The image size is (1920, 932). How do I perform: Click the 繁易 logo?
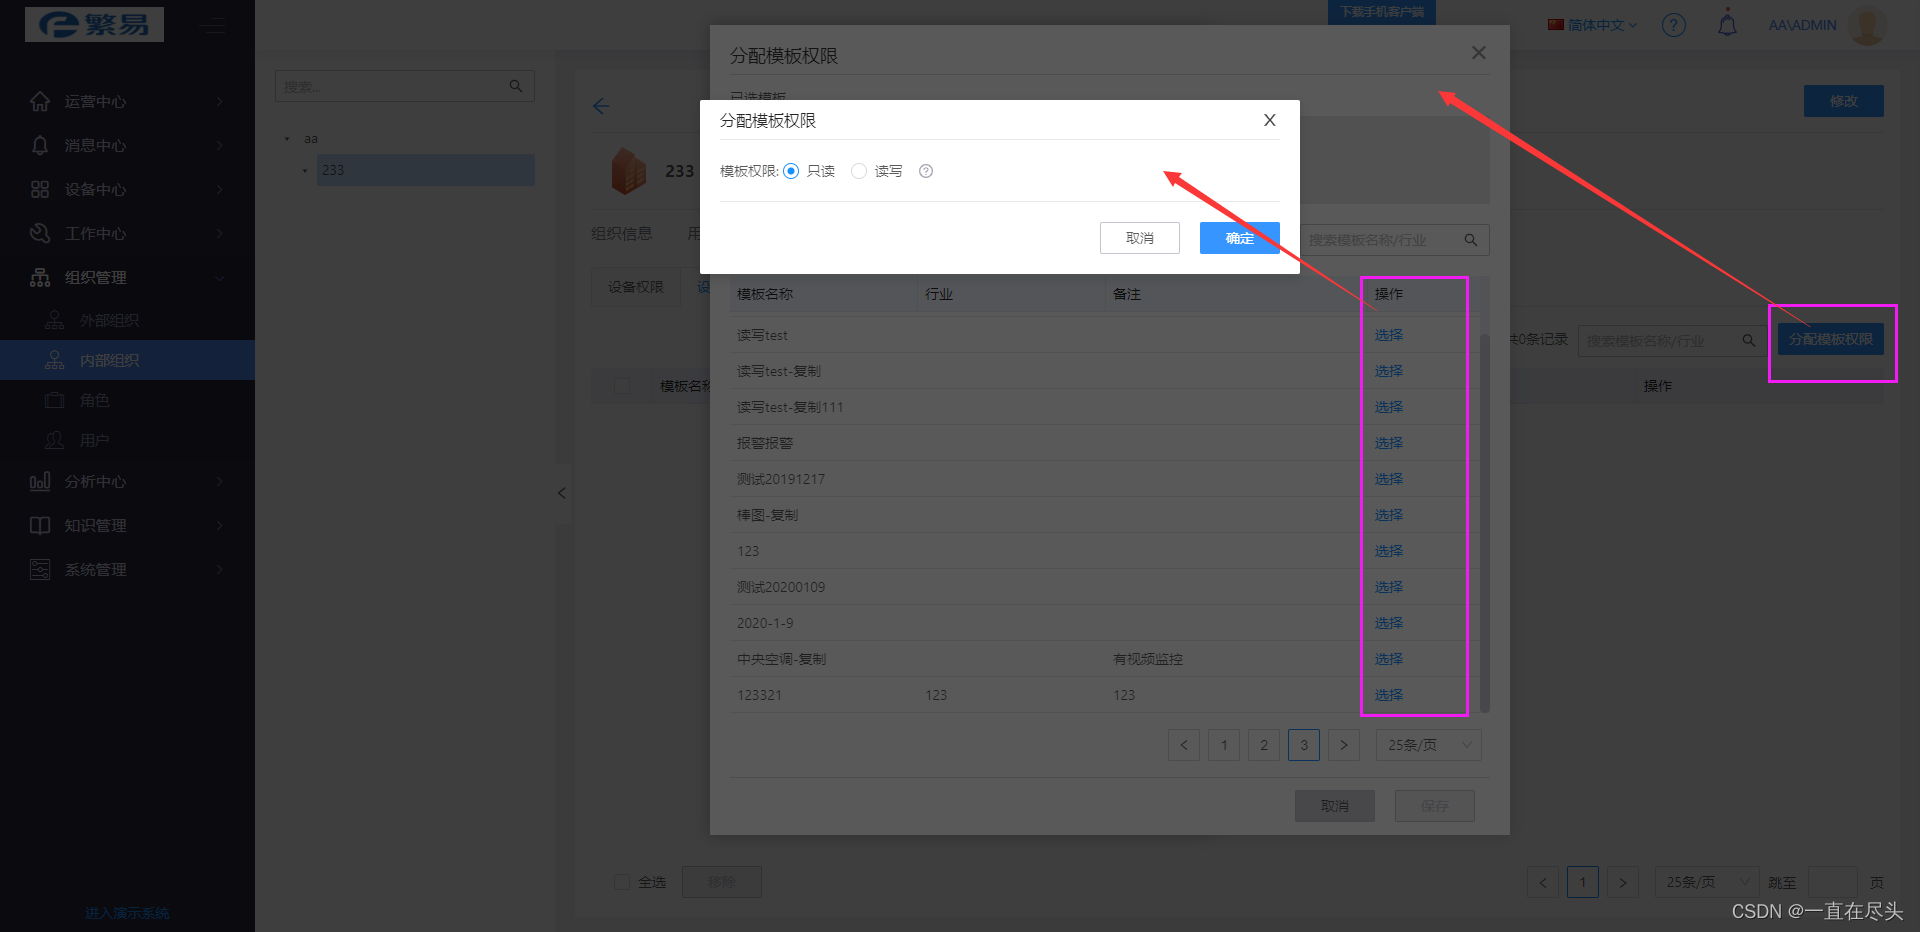pos(94,24)
